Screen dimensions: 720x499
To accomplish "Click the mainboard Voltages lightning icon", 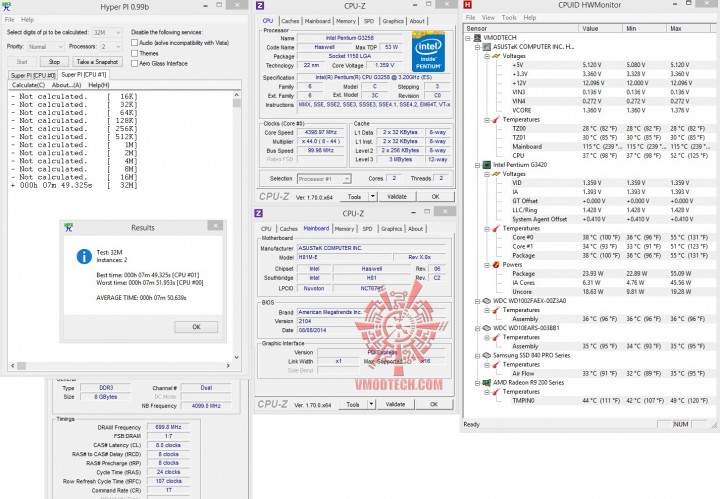I will [496, 56].
